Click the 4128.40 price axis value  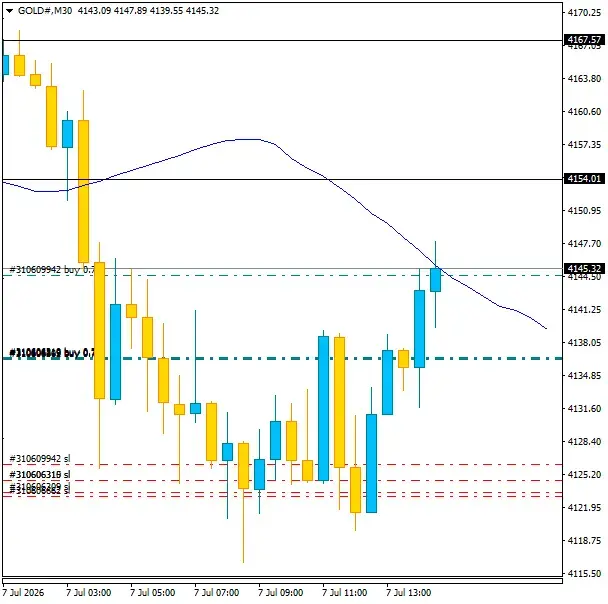pyautogui.click(x=584, y=441)
